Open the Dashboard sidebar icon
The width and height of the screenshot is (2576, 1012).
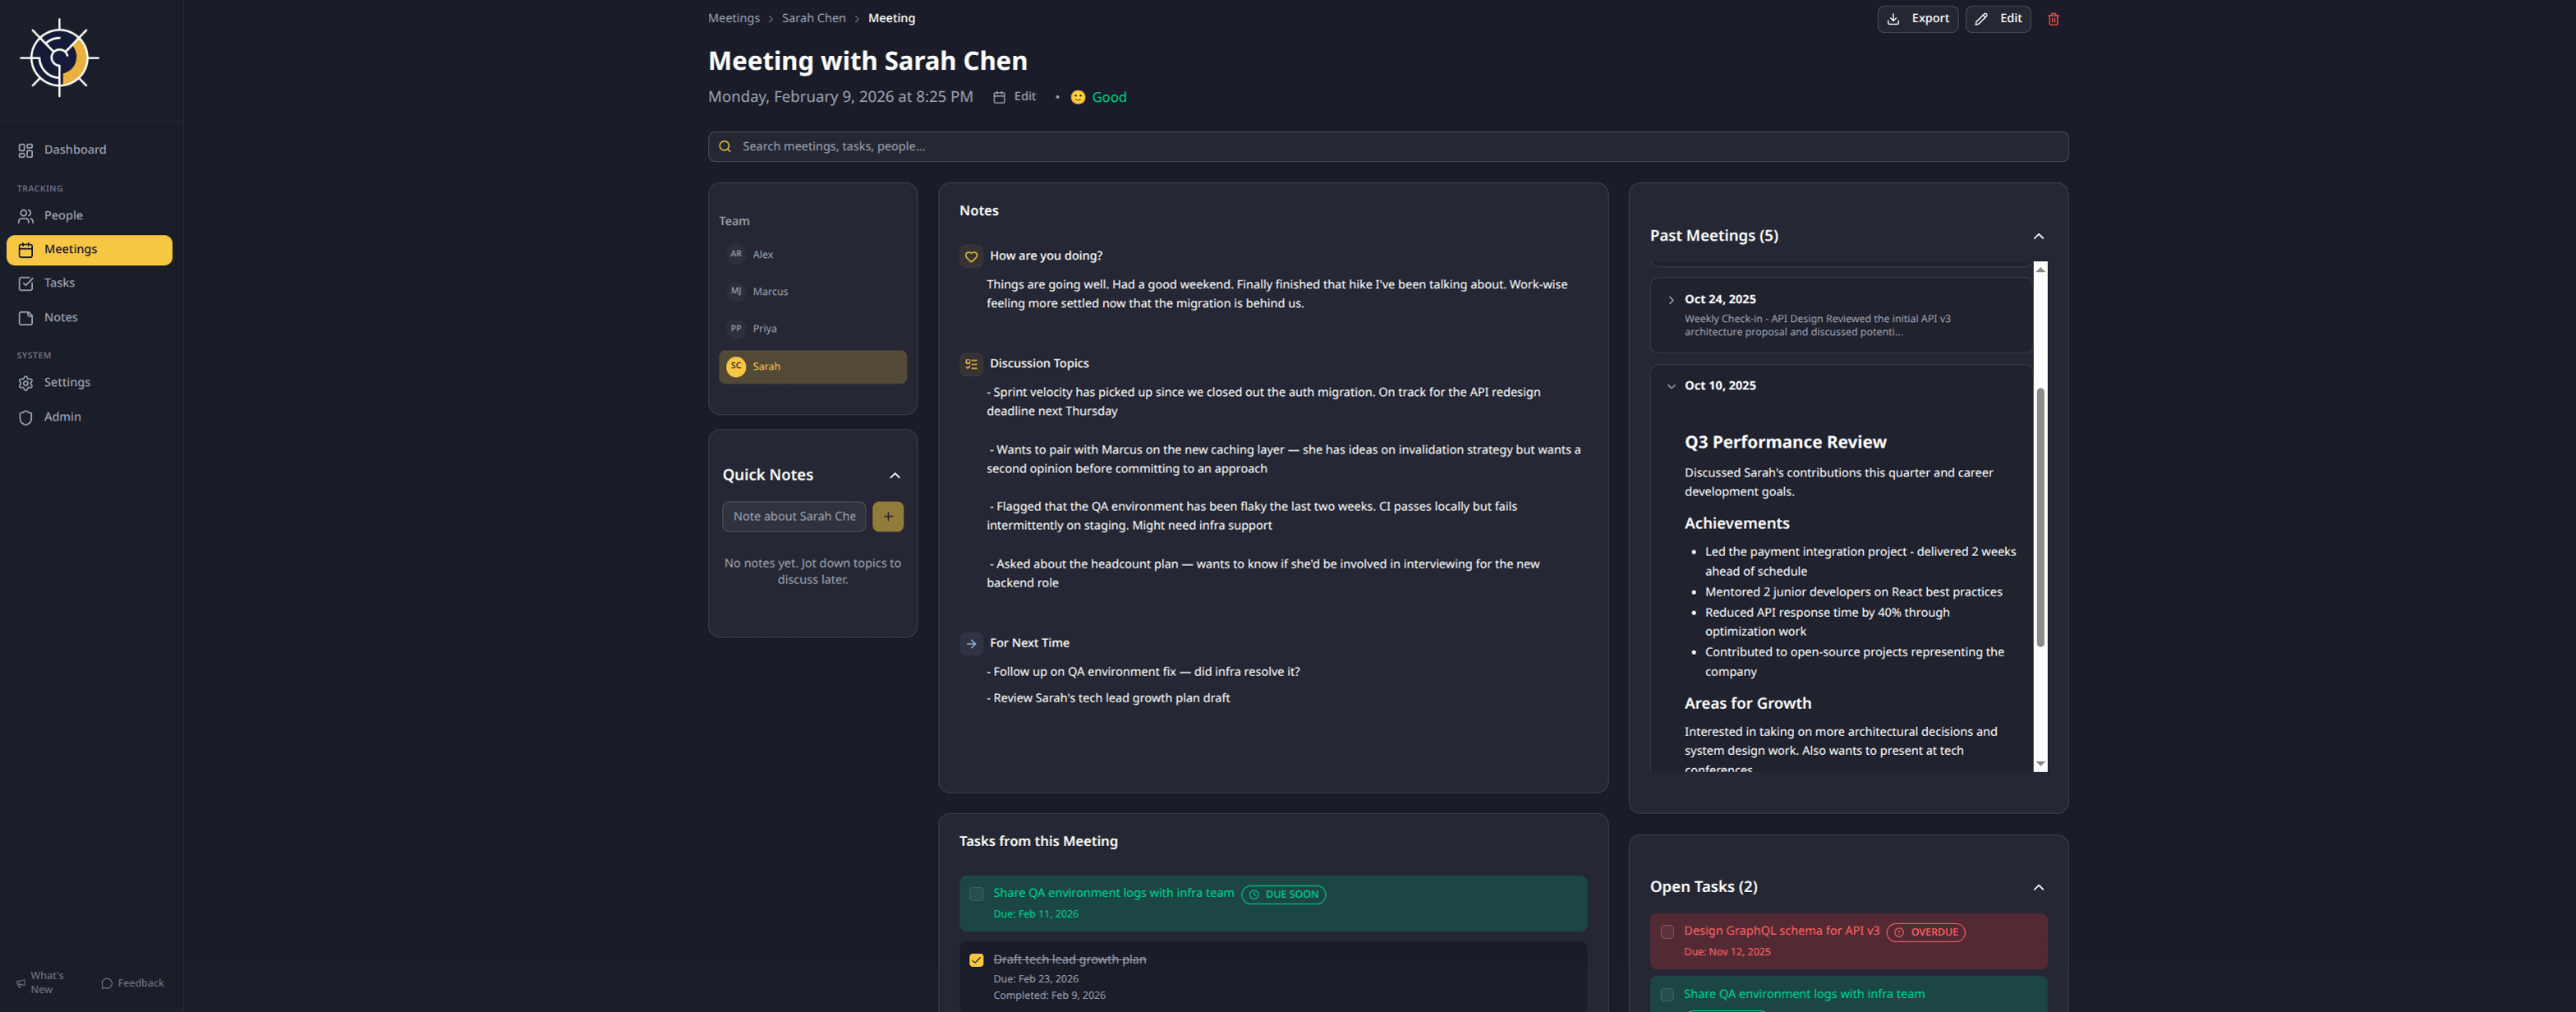click(26, 150)
